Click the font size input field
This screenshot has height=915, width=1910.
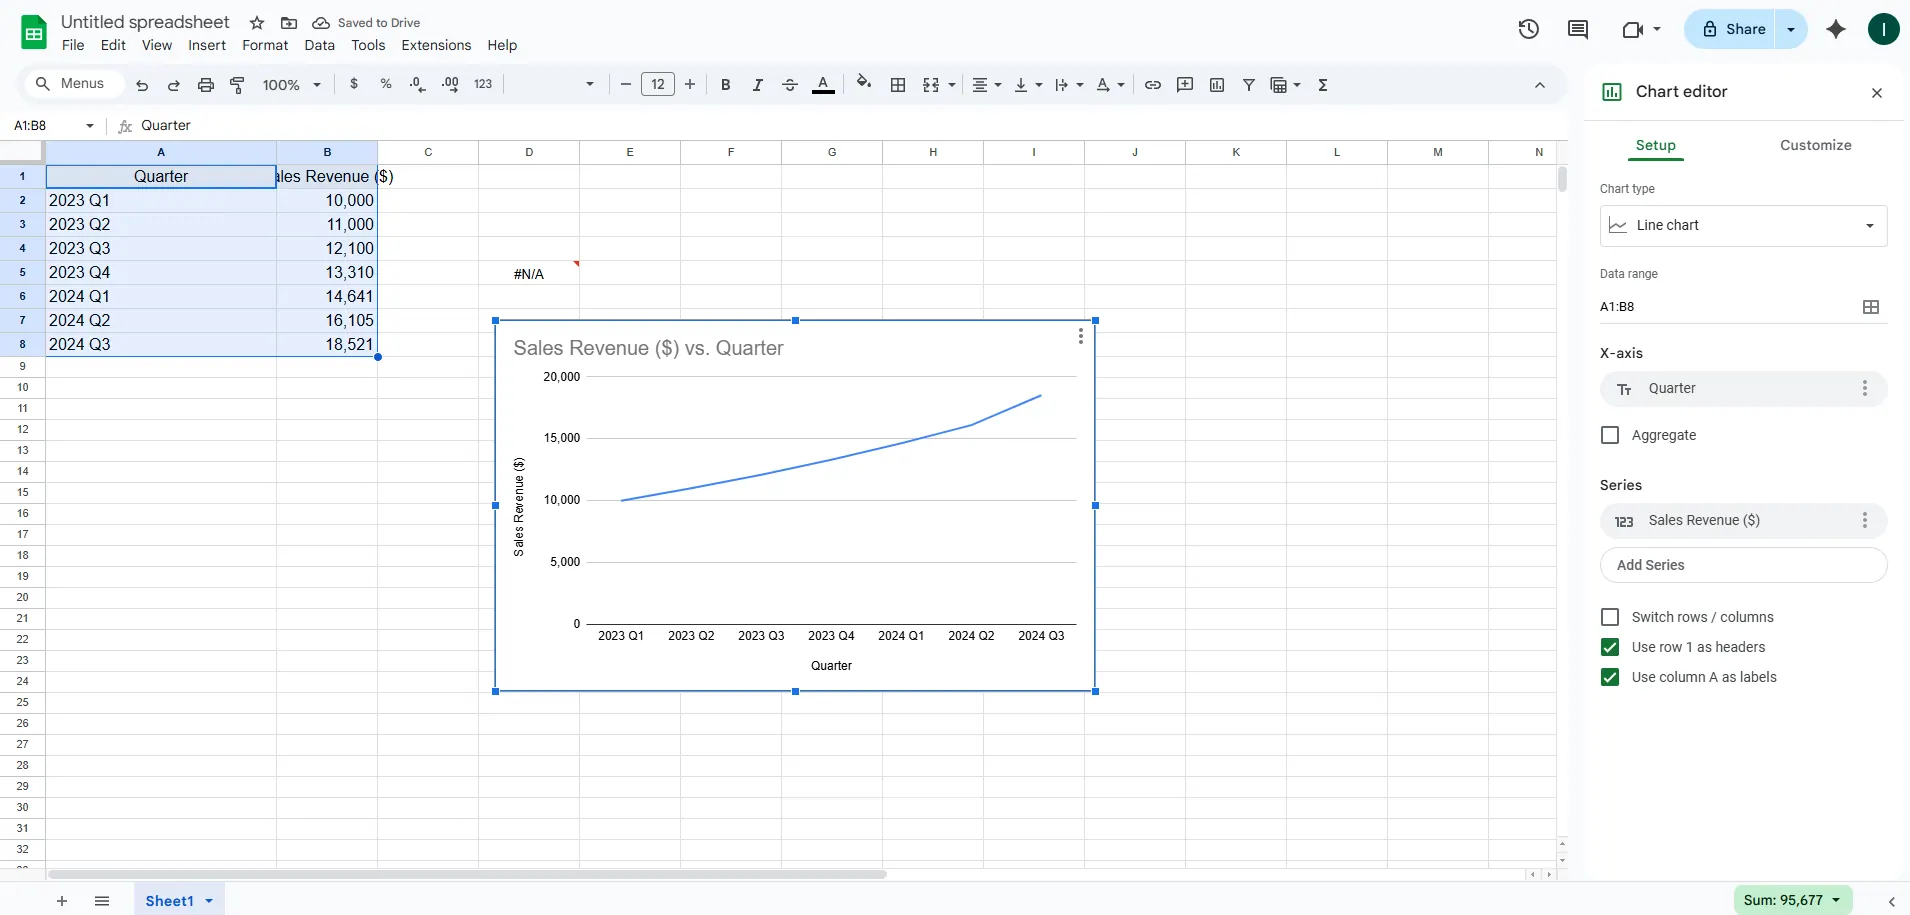pos(657,85)
